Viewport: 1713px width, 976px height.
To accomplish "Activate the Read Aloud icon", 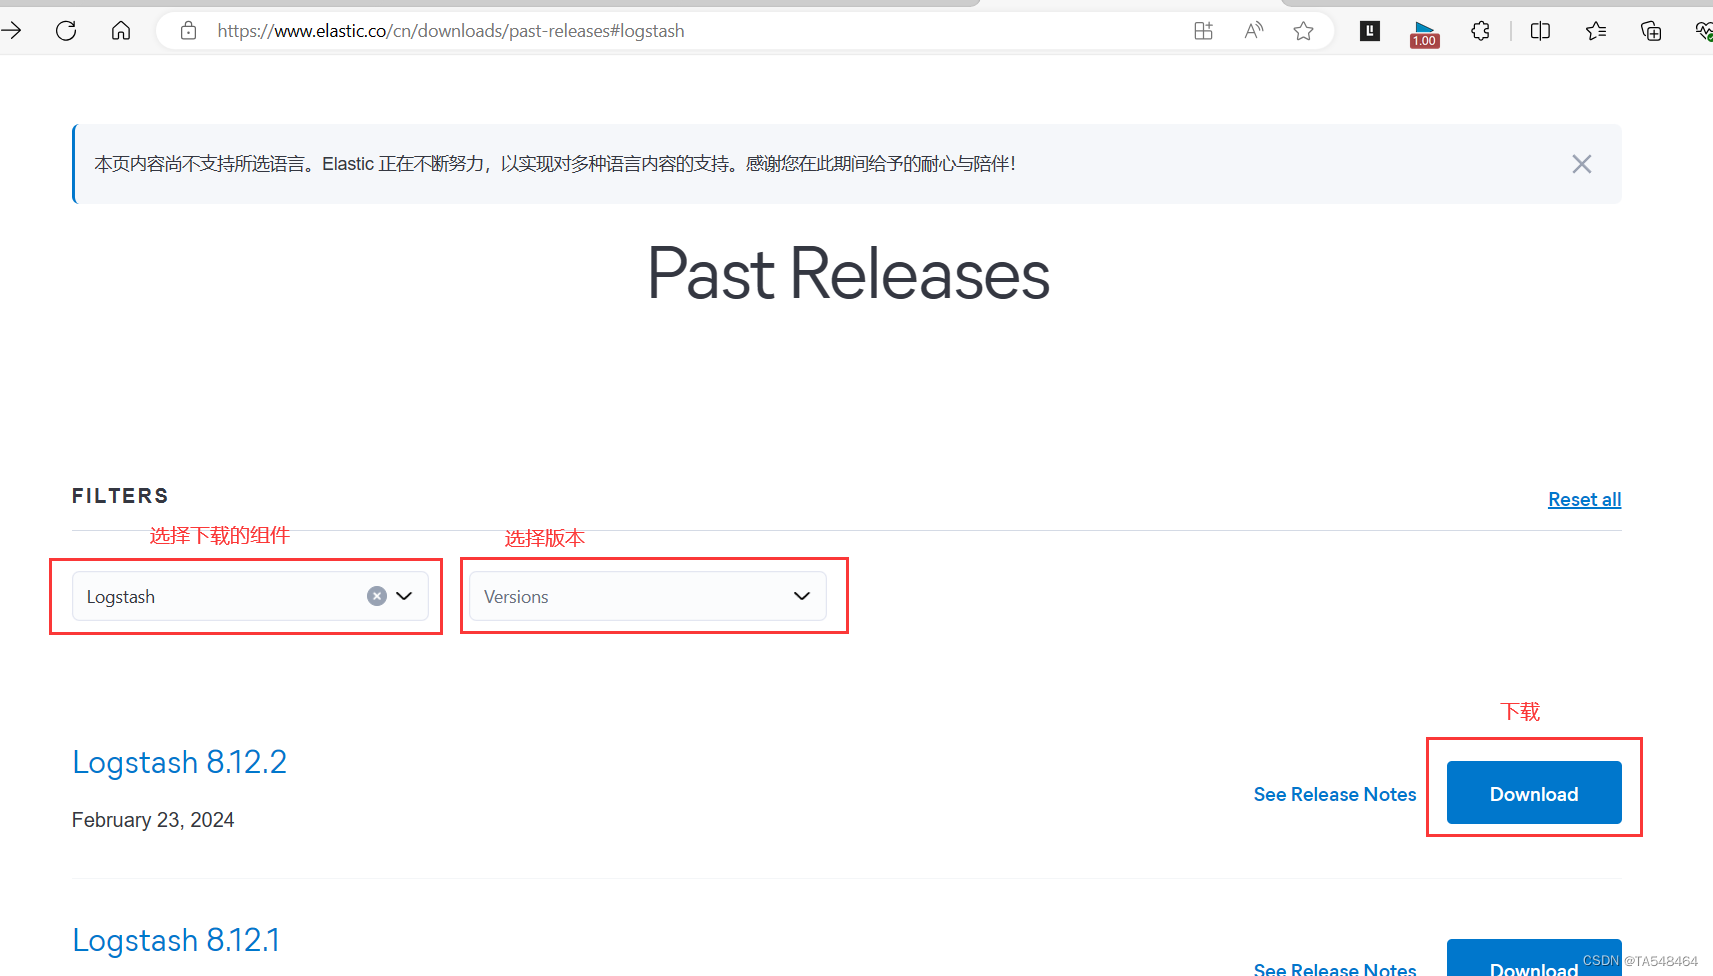I will click(x=1254, y=31).
